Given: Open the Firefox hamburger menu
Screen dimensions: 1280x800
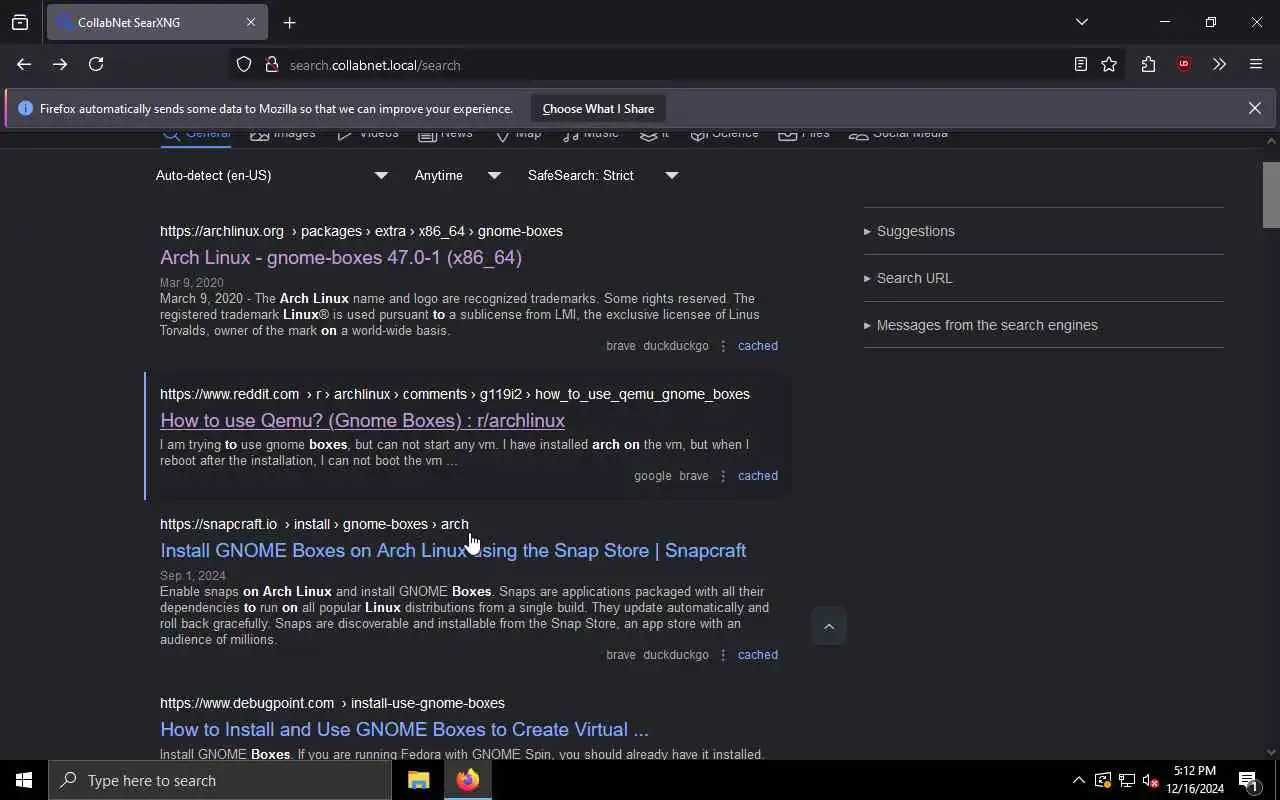Looking at the screenshot, I should tap(1256, 64).
